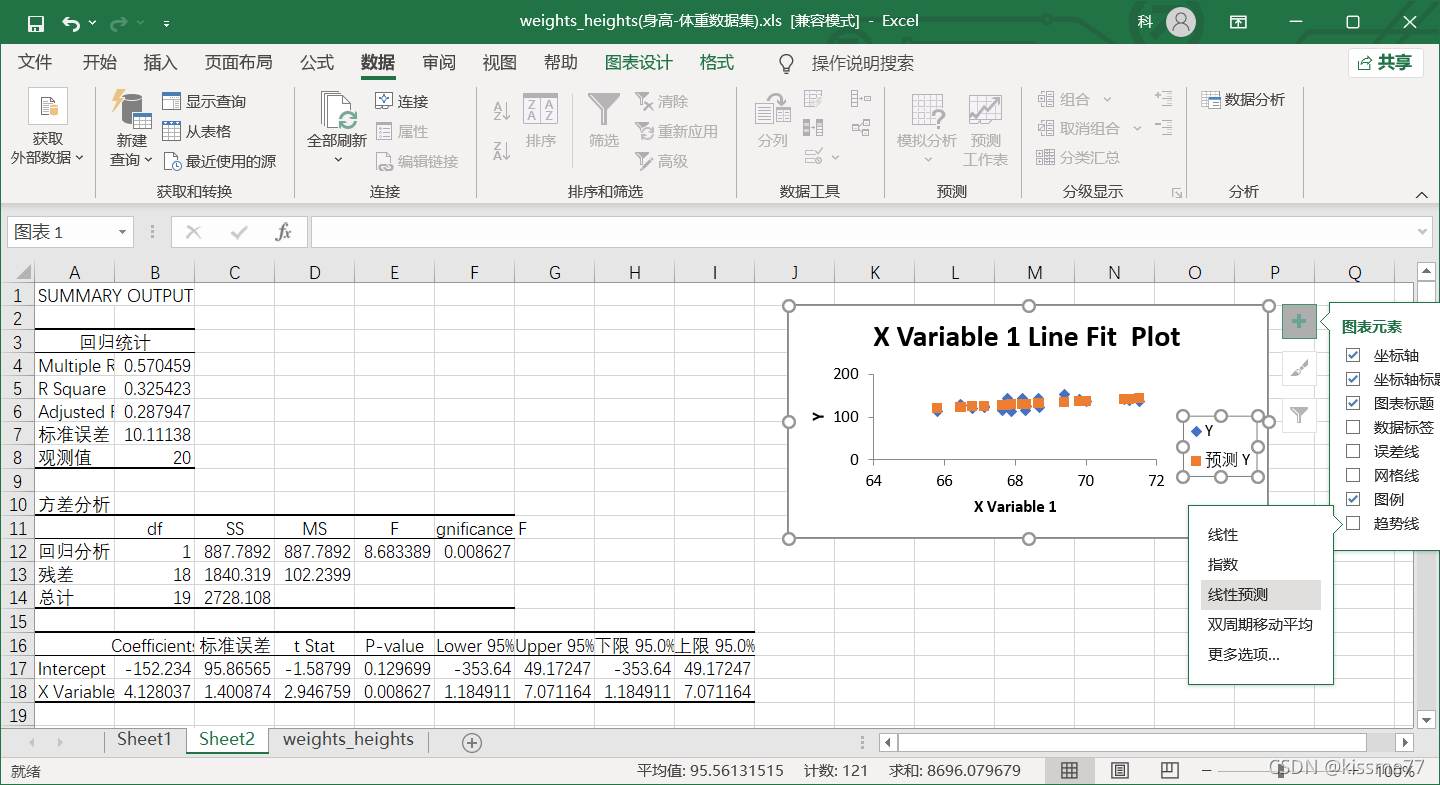
Task: Click the 操作说明搜索 search box
Action: [862, 63]
